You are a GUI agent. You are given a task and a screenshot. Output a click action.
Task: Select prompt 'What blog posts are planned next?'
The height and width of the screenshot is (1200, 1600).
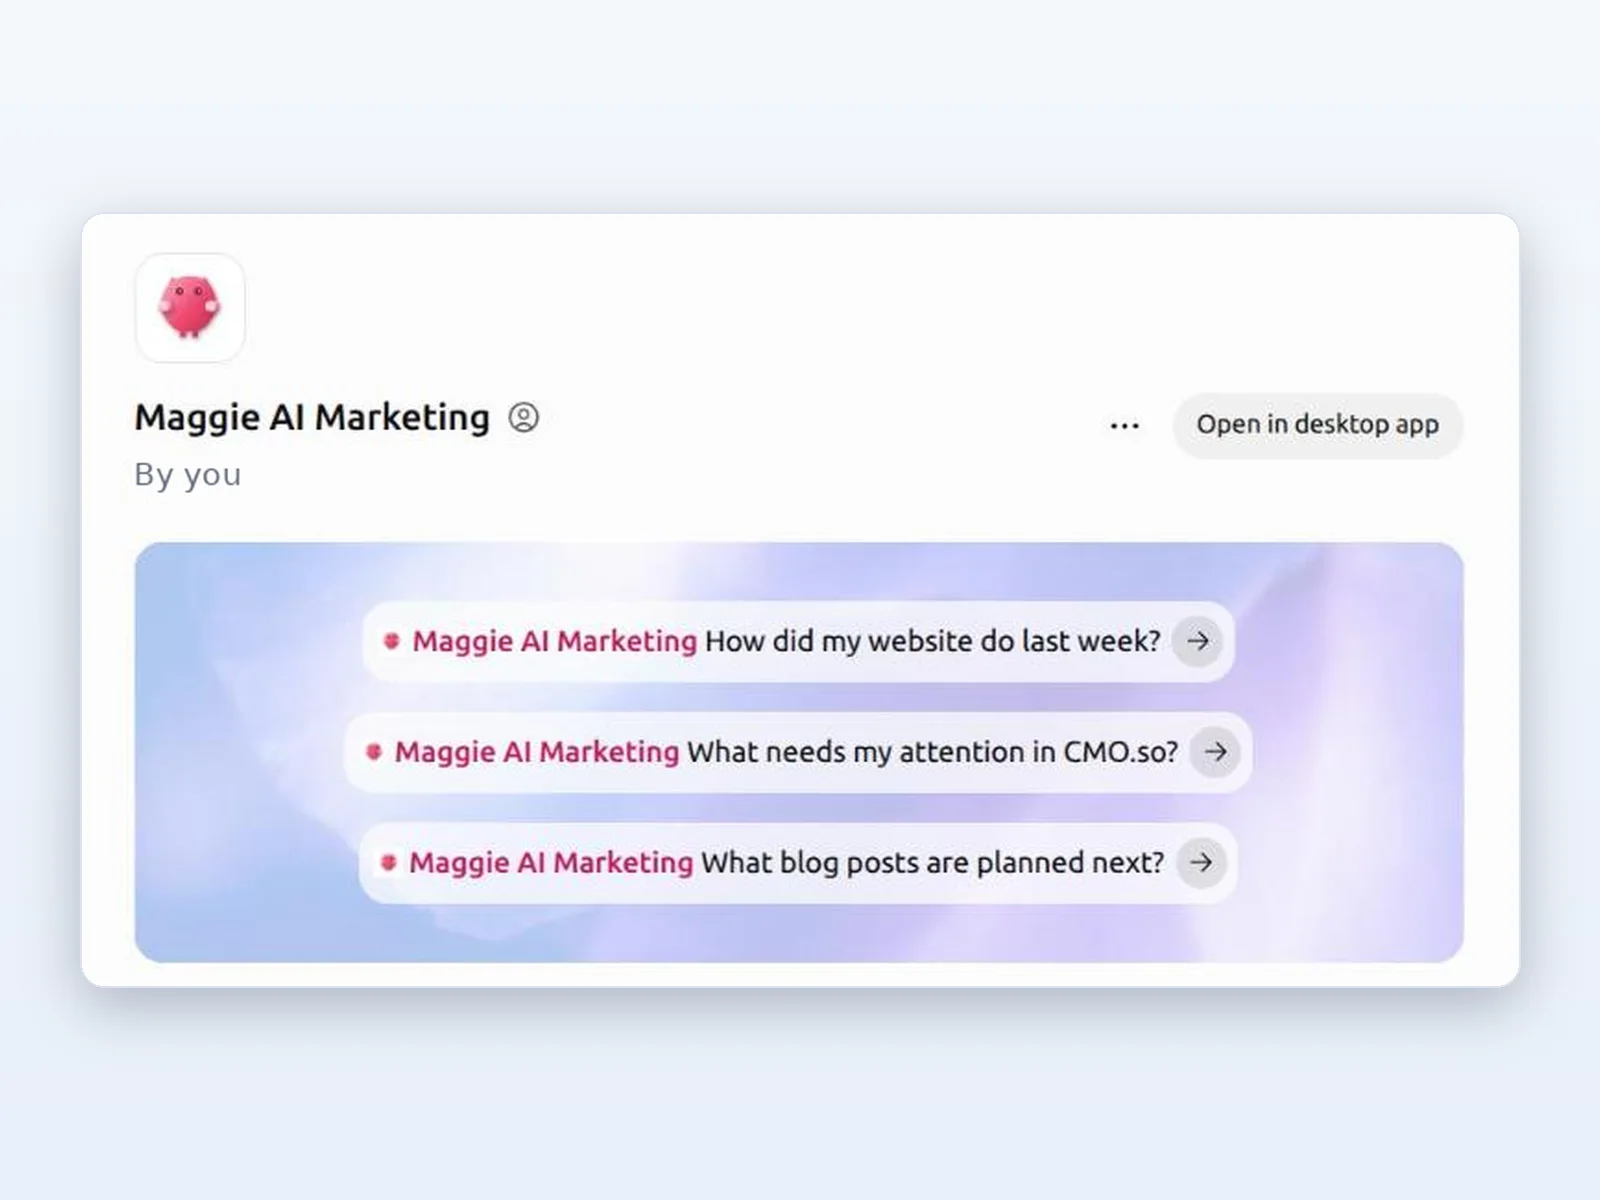798,862
